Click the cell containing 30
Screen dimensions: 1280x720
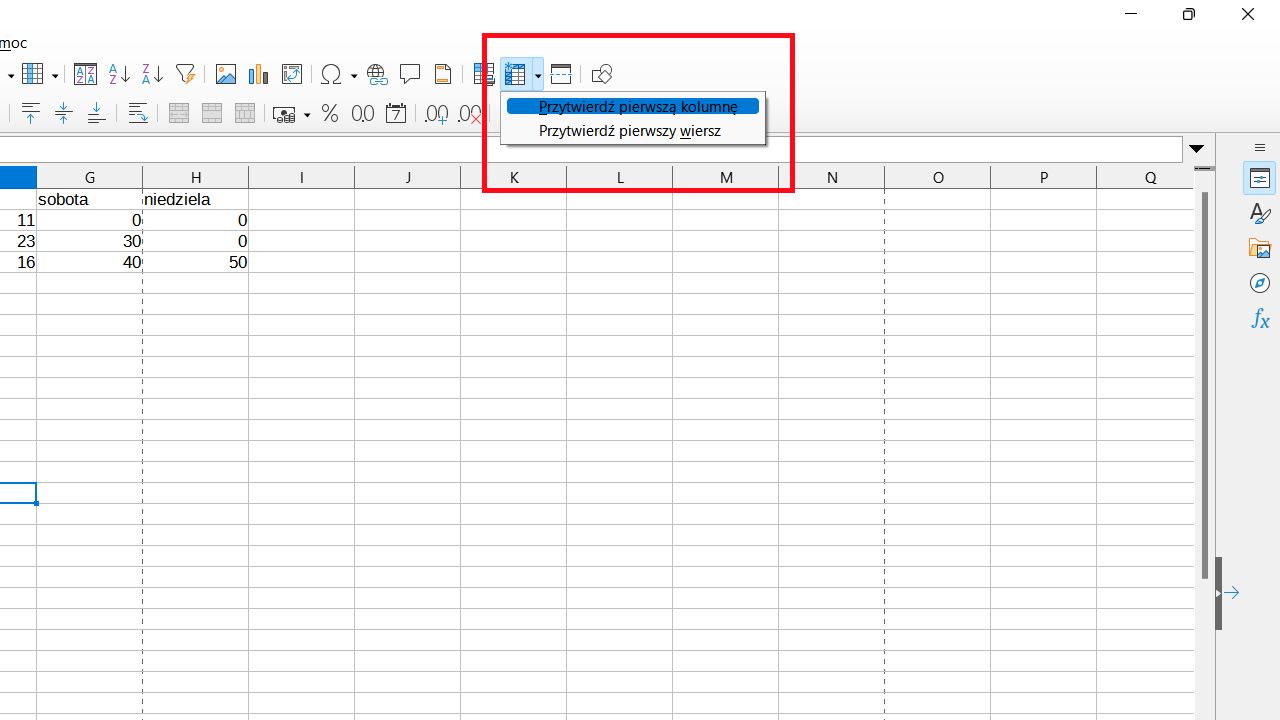click(90, 241)
